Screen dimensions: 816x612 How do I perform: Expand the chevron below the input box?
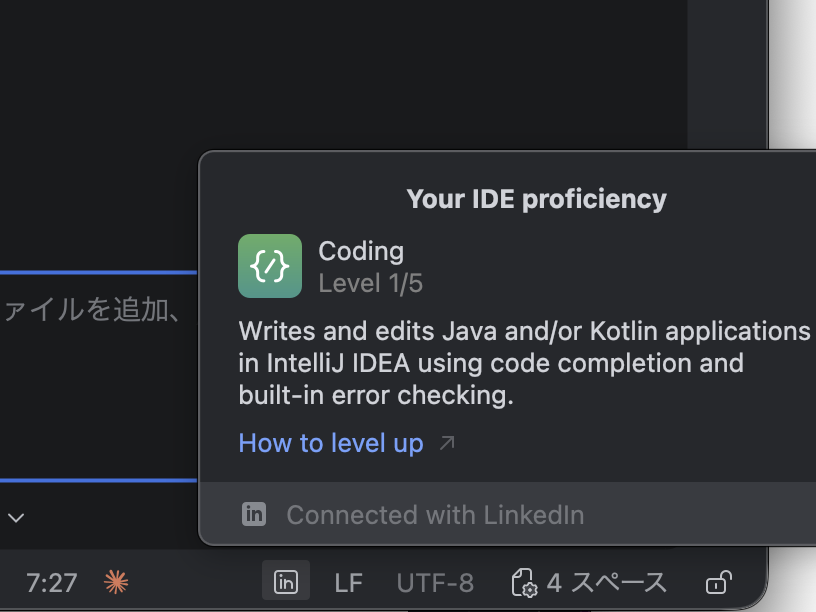[16, 518]
